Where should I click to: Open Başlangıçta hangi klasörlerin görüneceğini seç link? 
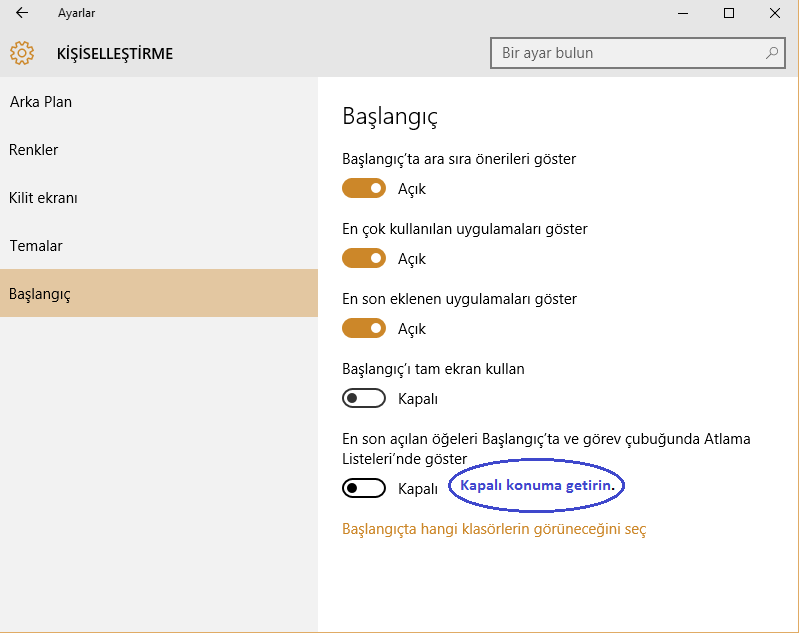494,529
